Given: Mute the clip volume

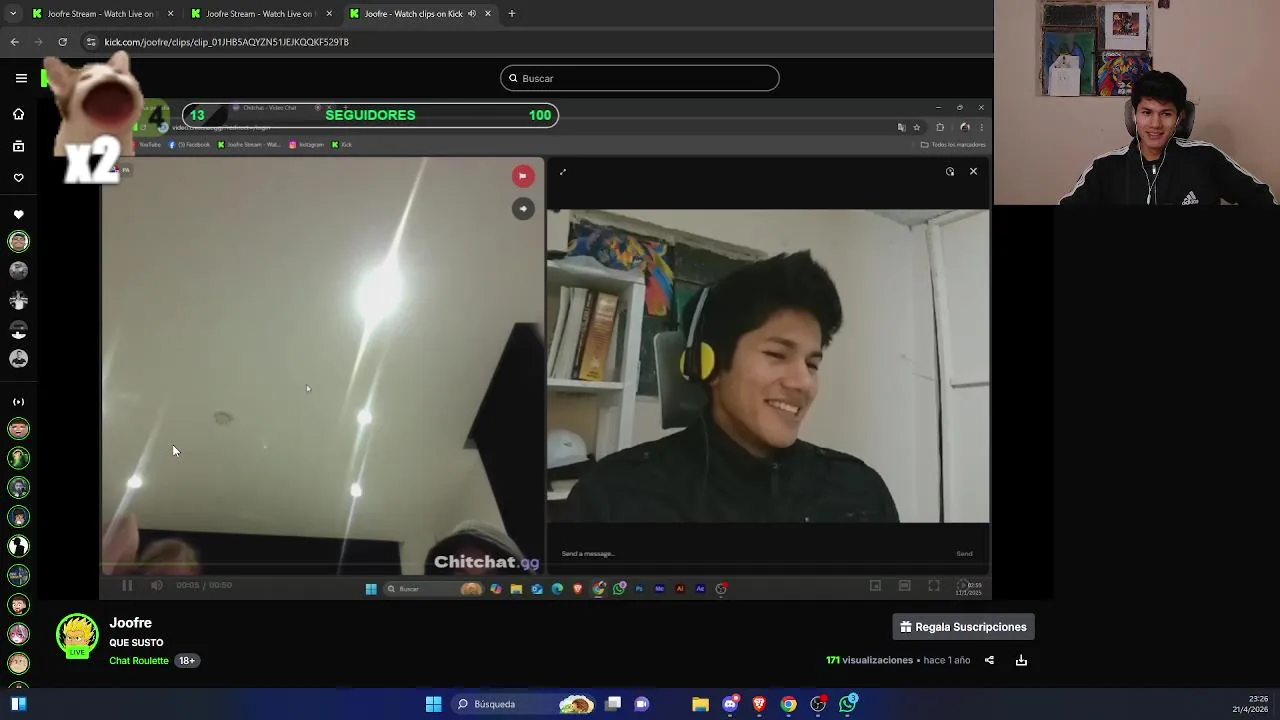Looking at the screenshot, I should (x=156, y=585).
